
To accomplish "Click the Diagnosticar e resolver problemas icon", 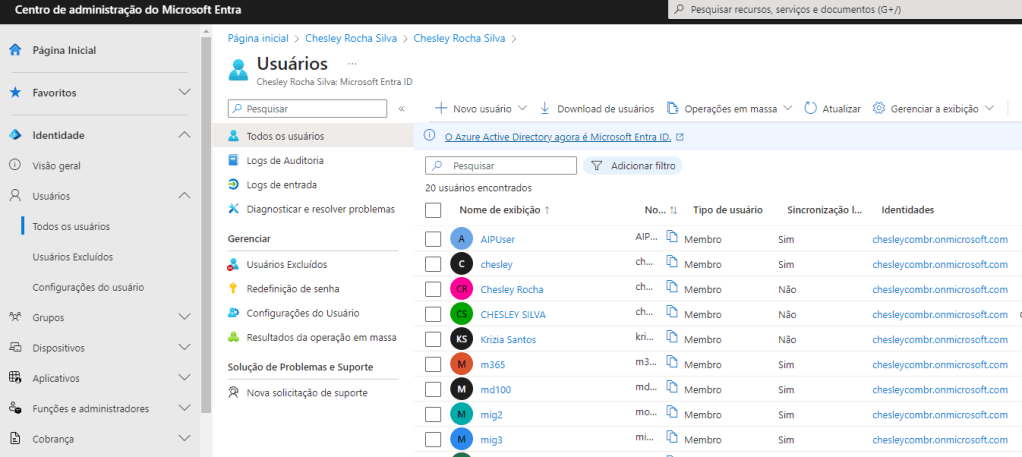I will (233, 209).
